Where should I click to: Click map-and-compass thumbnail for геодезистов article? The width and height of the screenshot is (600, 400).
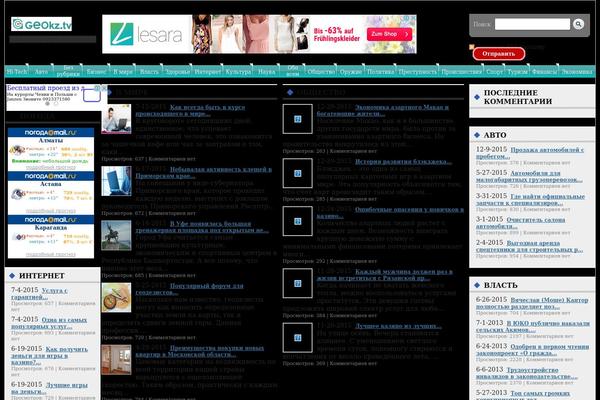click(x=116, y=297)
